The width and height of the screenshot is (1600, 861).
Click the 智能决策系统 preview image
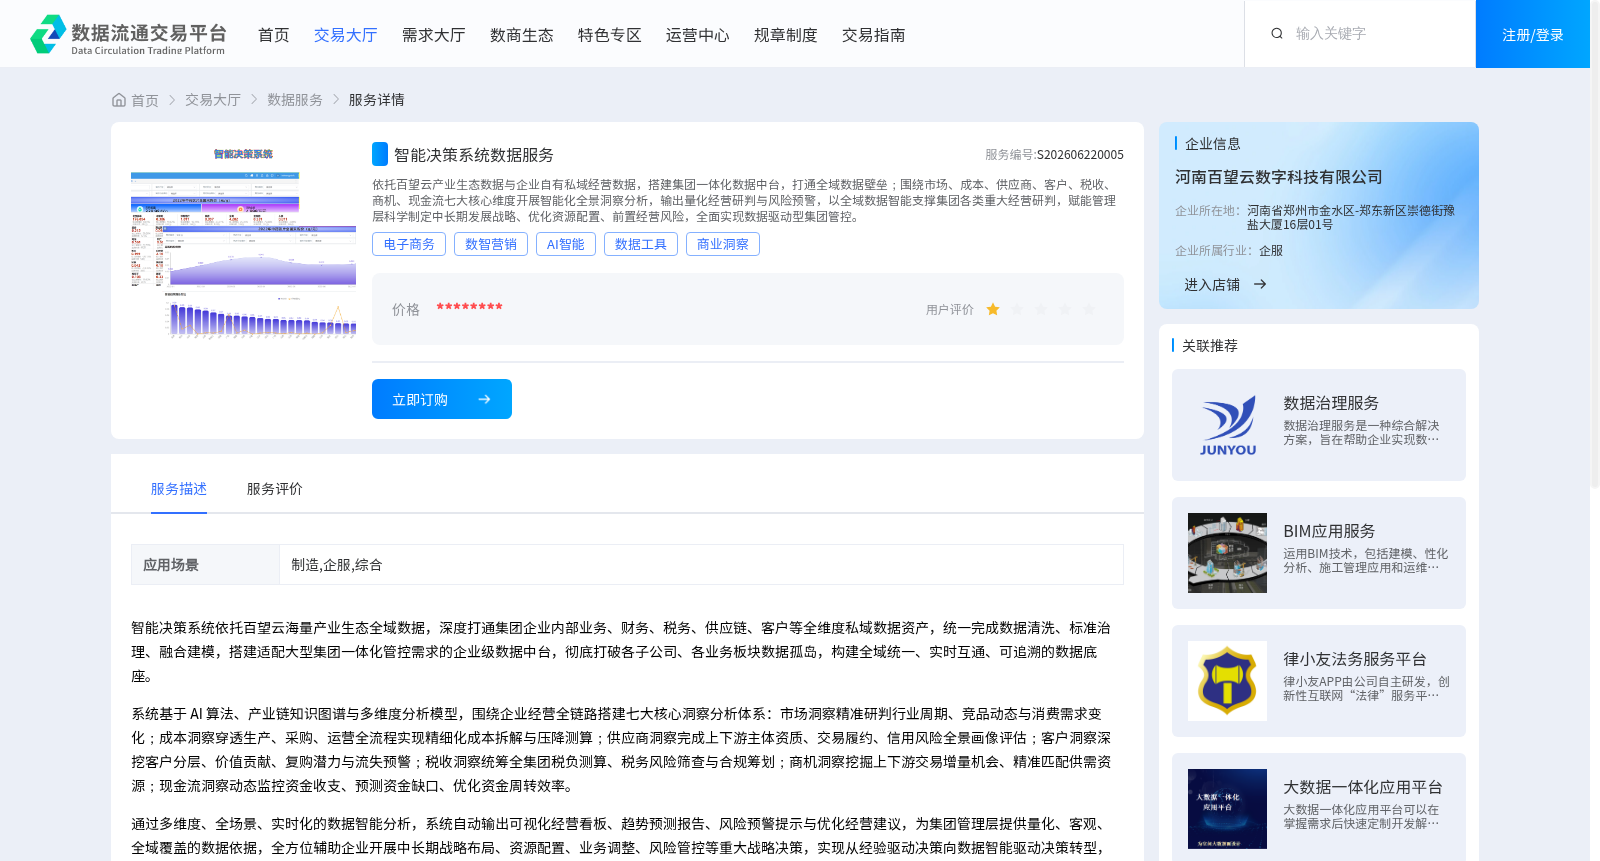point(243,242)
